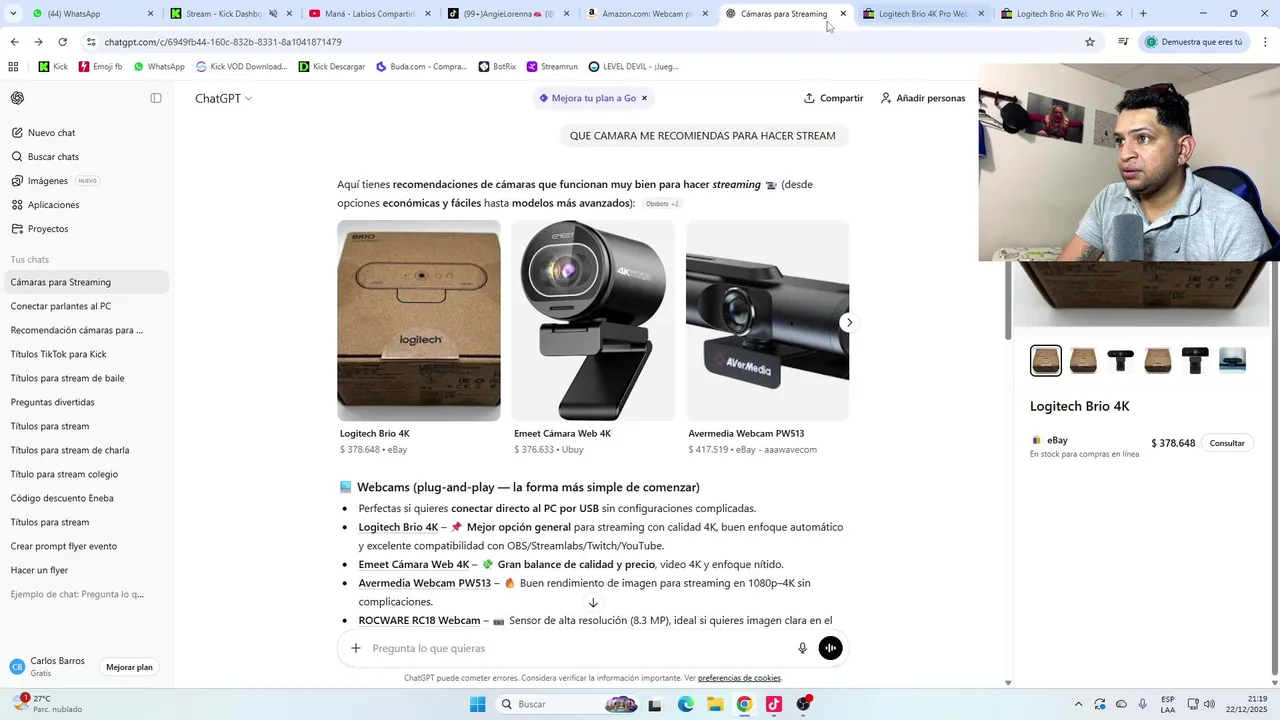The width and height of the screenshot is (1280, 720).
Task: Select the first Logitech Brio thumbnail in side panel
Action: click(1046, 360)
